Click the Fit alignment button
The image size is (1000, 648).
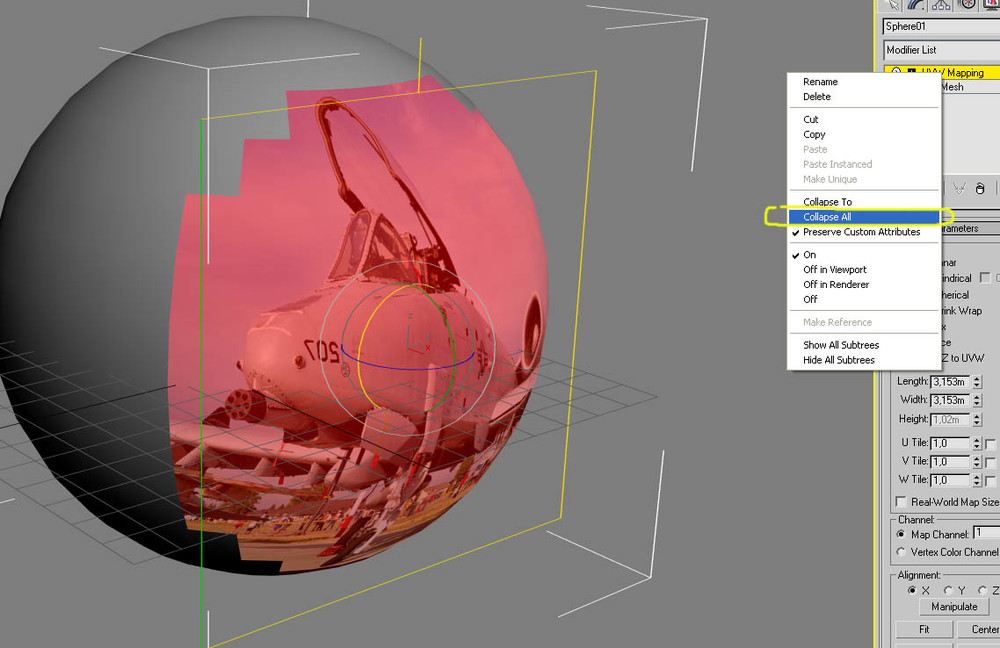click(924, 630)
